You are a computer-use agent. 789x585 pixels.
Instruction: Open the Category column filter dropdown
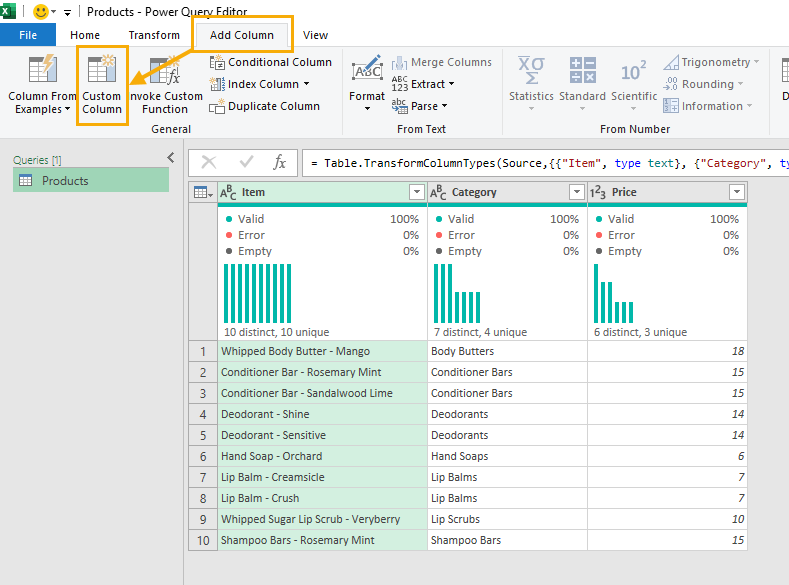coord(577,192)
